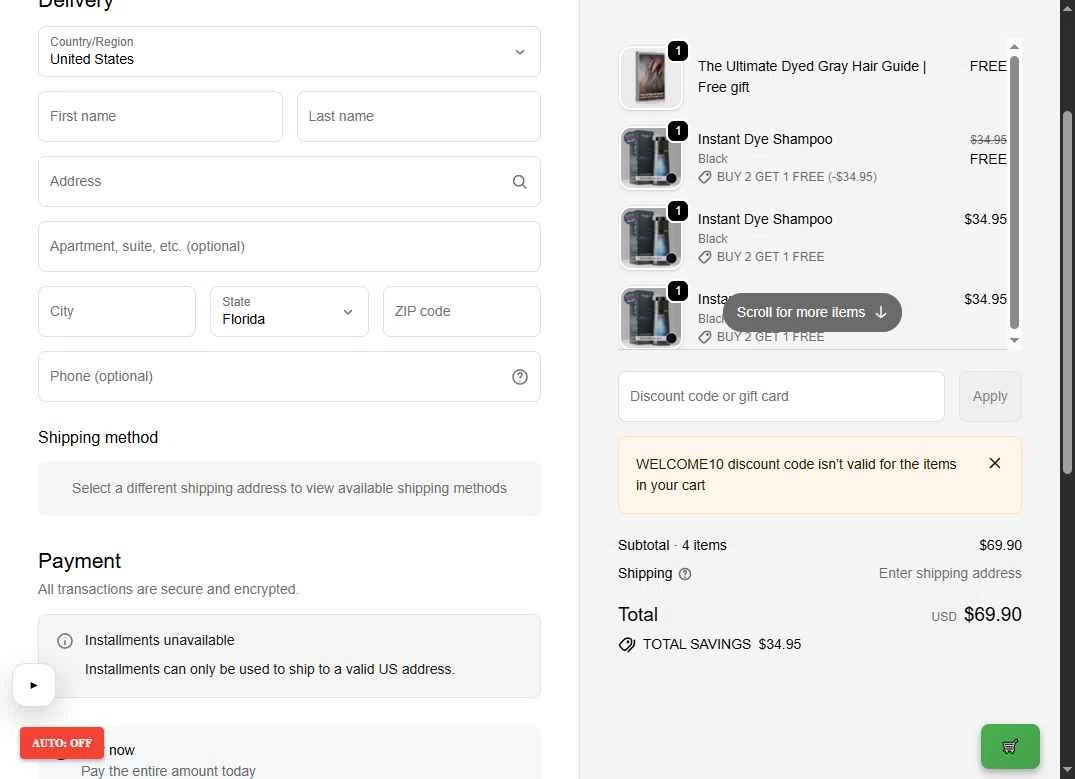This screenshot has height=779, width=1075.
Task: Click the partially hidden last shampoo thumbnail
Action: tap(650, 317)
